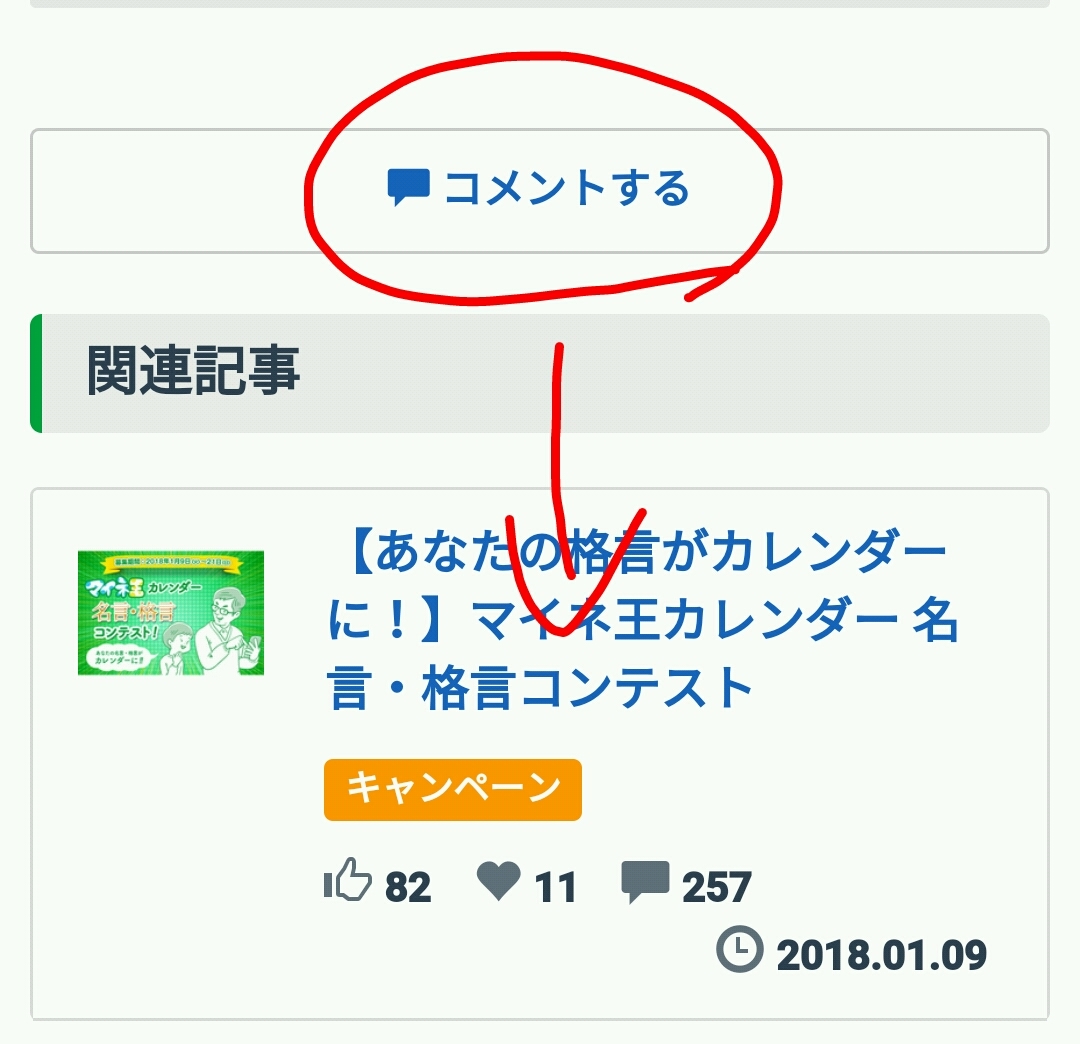Click the comment count 257
Image resolution: width=1080 pixels, height=1044 pixels.
click(716, 887)
